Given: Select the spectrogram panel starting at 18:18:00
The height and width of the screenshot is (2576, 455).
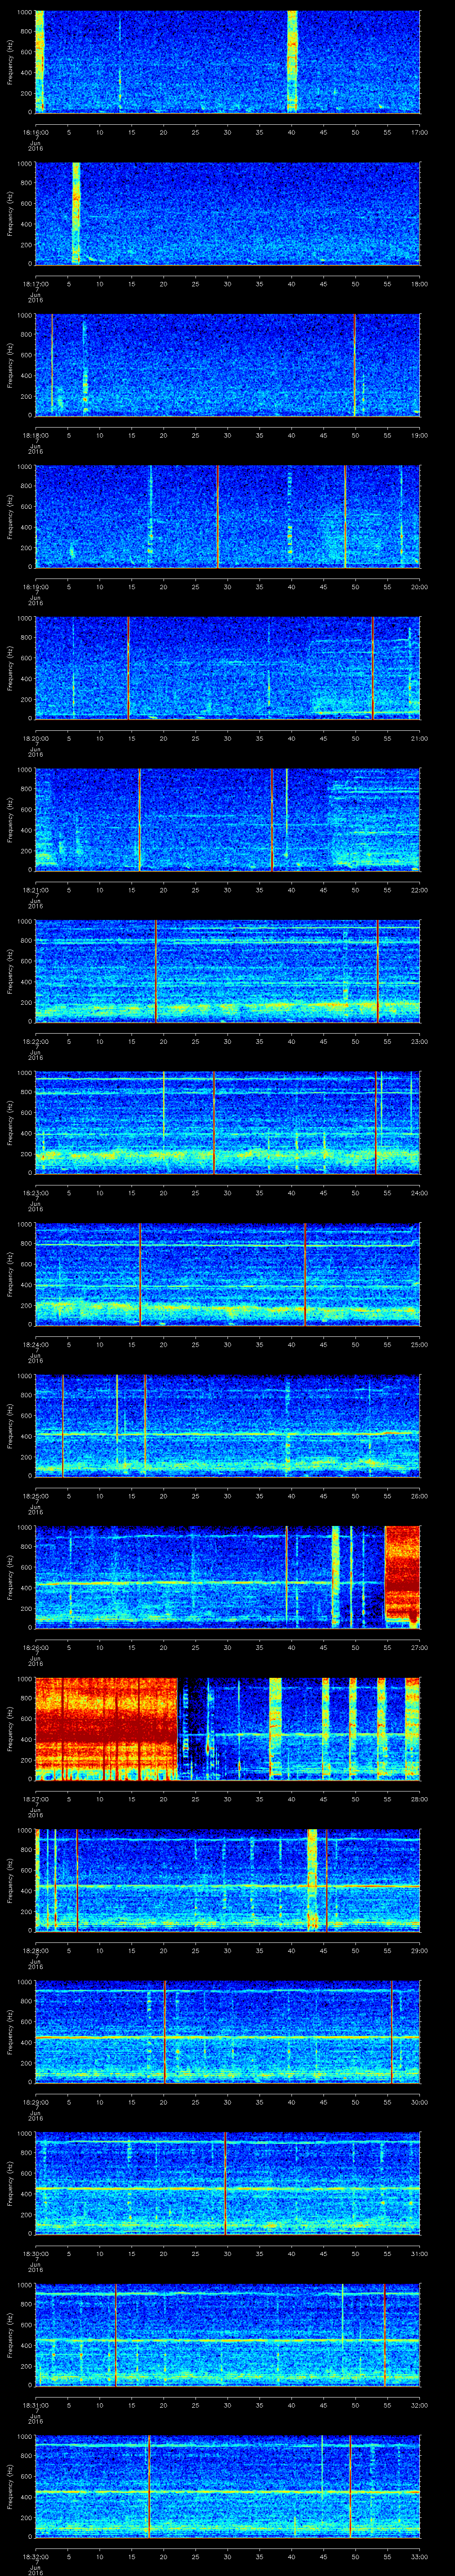Looking at the screenshot, I should tap(227, 365).
